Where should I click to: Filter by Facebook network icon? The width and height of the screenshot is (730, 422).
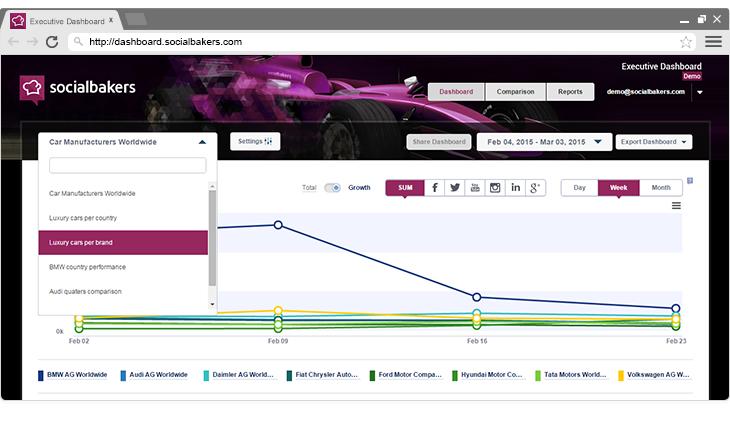tap(434, 188)
